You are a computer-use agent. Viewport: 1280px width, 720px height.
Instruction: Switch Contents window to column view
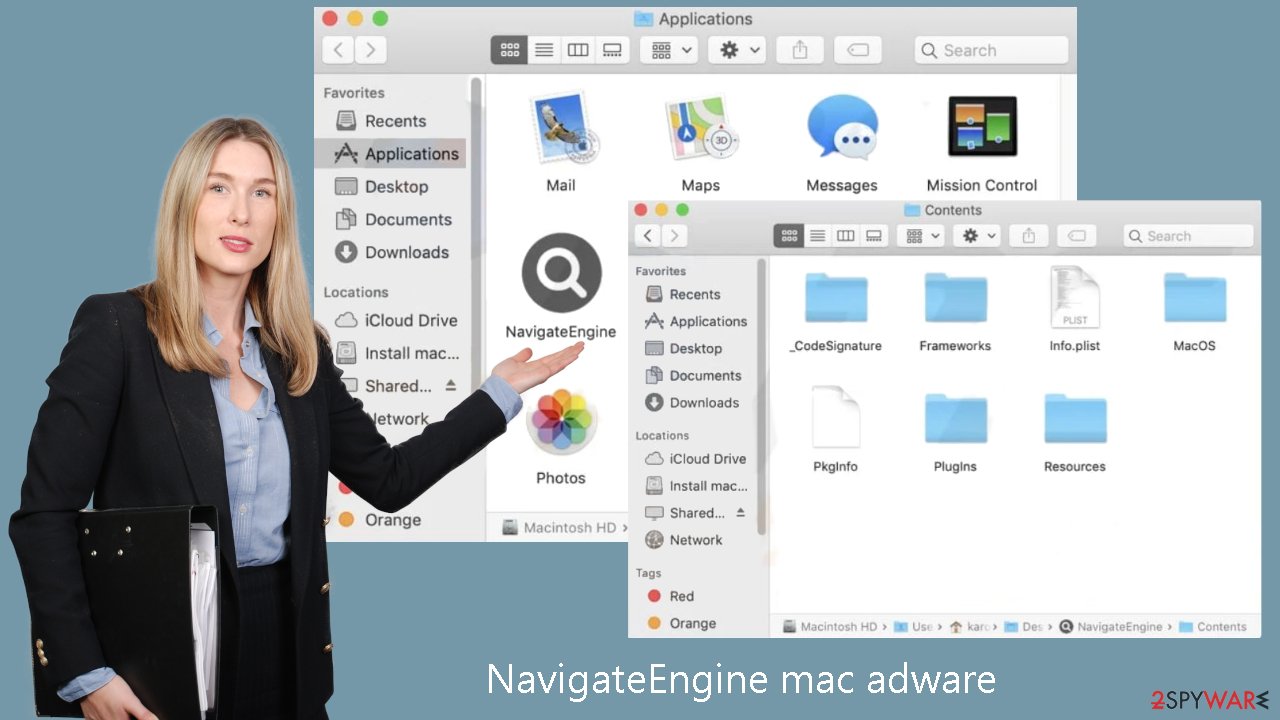pyautogui.click(x=846, y=236)
